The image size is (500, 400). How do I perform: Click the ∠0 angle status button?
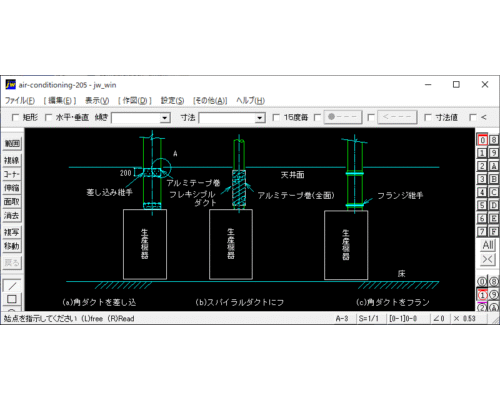(439, 318)
